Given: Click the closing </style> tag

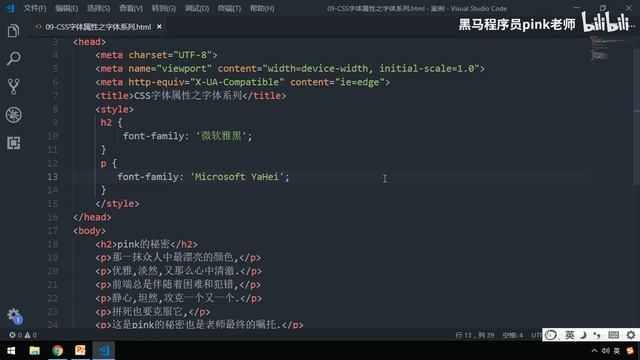Looking at the screenshot, I should [x=117, y=203].
